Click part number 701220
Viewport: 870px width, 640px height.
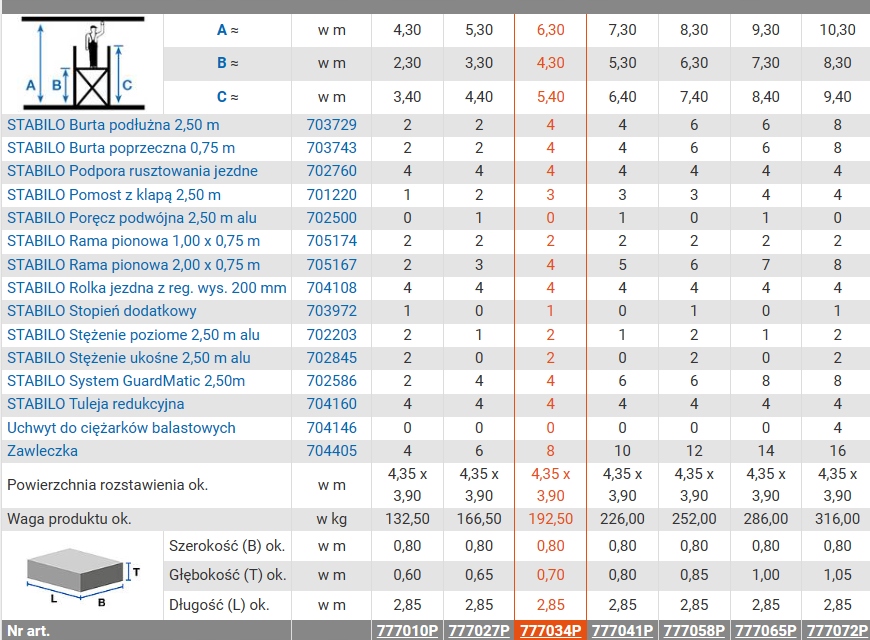332,195
